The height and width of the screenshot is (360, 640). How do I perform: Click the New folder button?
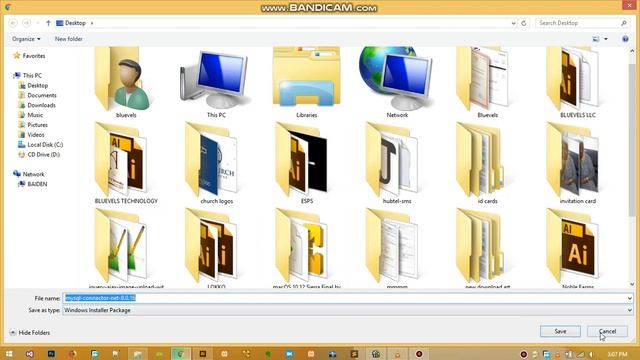coord(69,39)
